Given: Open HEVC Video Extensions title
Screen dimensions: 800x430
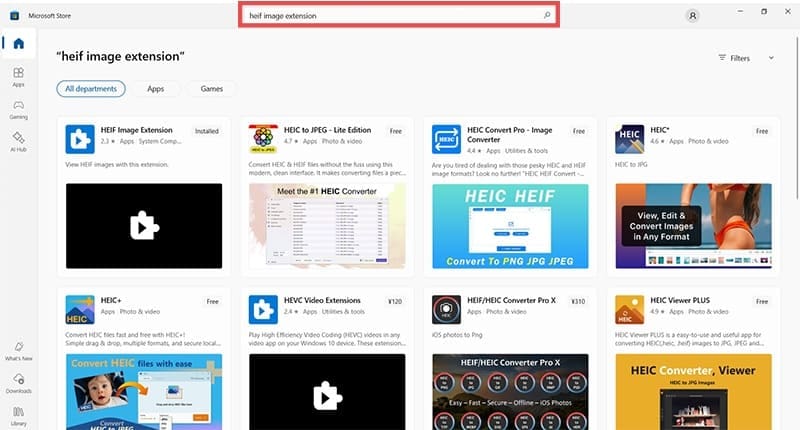Looking at the screenshot, I should click(322, 300).
